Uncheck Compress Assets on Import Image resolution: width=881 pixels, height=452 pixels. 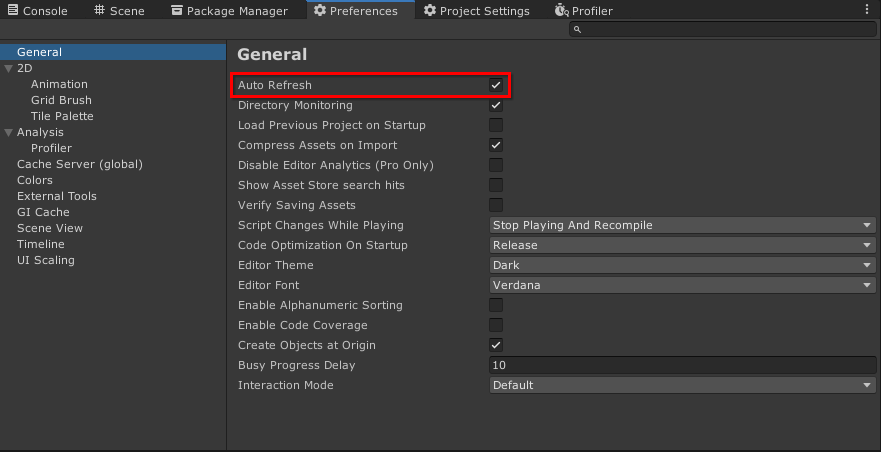click(x=496, y=145)
